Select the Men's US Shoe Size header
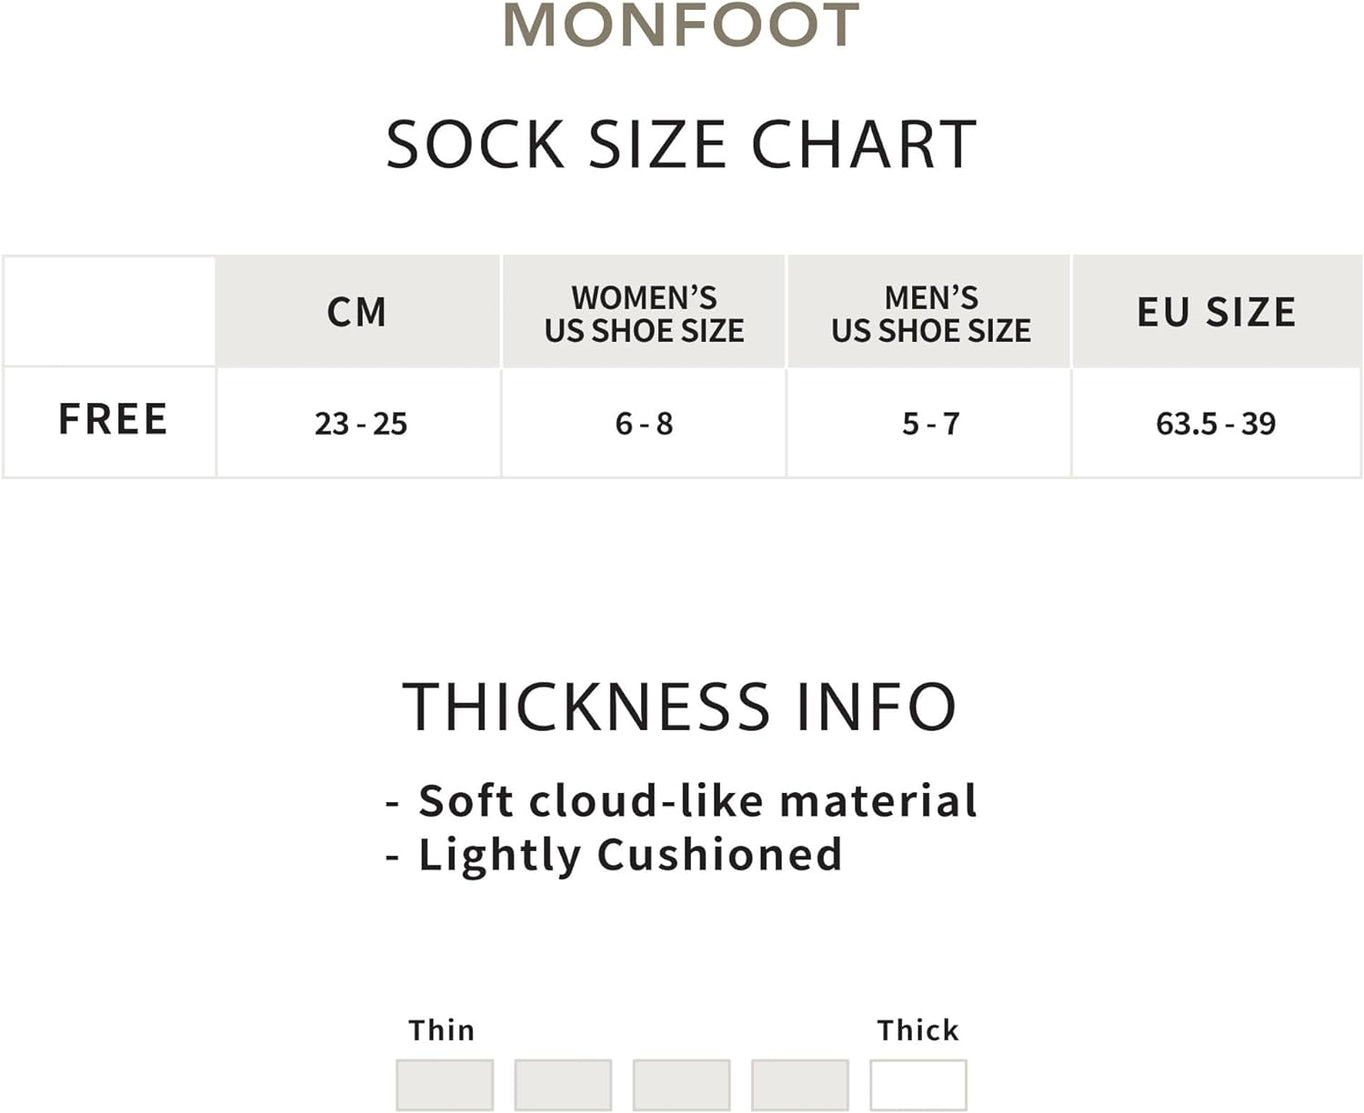Viewport: 1364px width, 1113px height. pos(930,314)
